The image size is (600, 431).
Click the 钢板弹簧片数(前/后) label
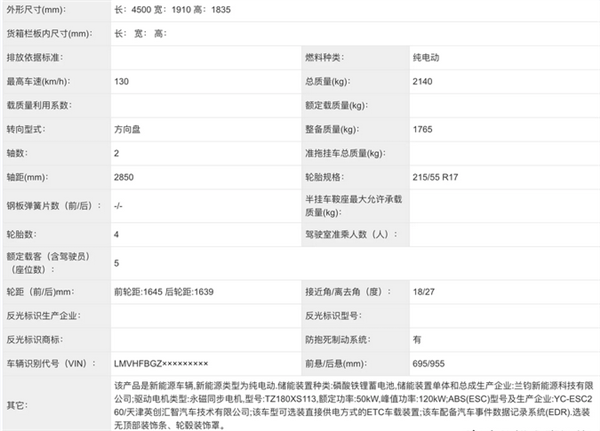54,206
